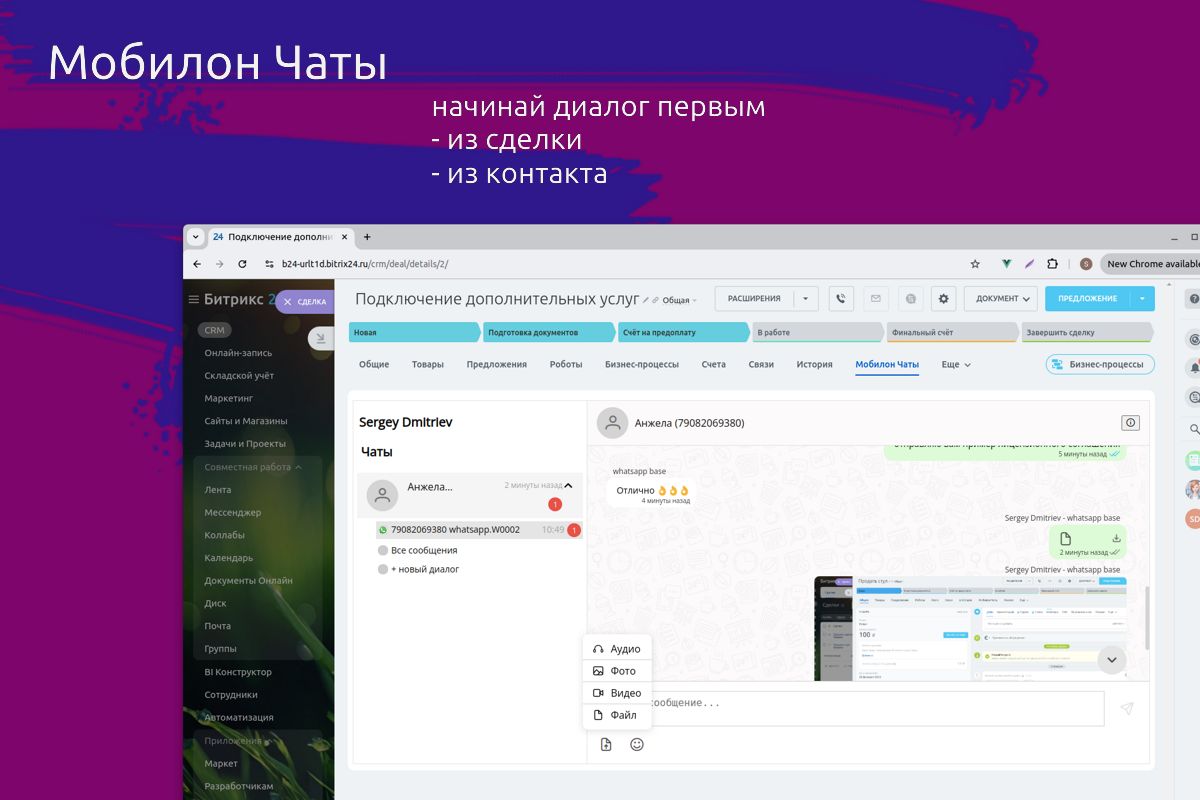Open deal settings gear icon
The image size is (1200, 800).
[x=944, y=298]
